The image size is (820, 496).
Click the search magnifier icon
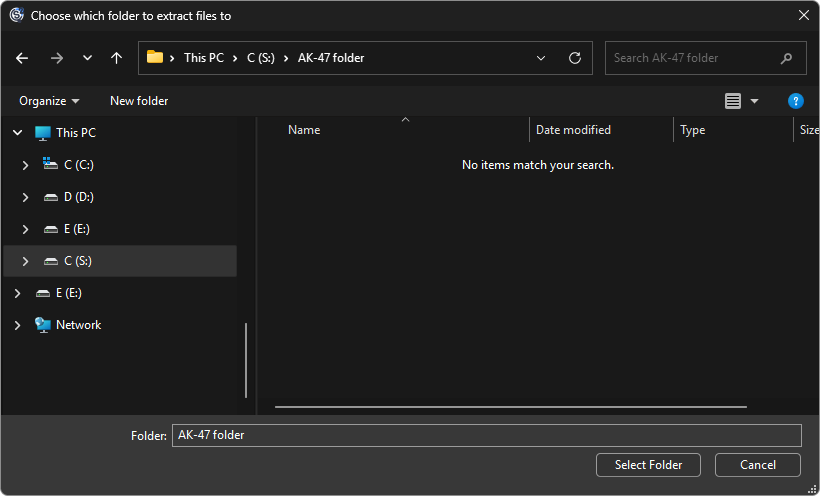click(786, 58)
